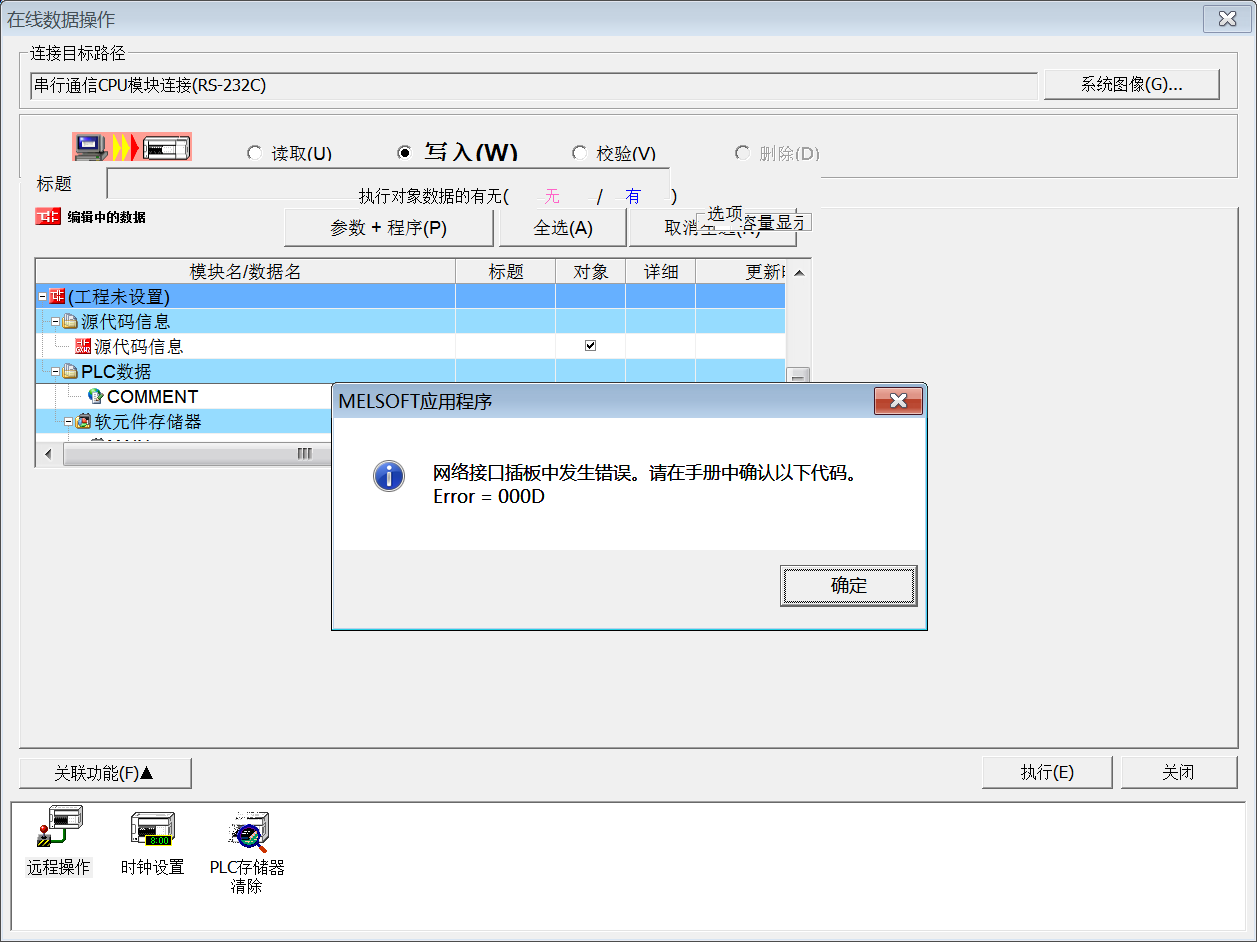Select the 读取(U) radio button
The width and height of the screenshot is (1257, 942).
(254, 154)
